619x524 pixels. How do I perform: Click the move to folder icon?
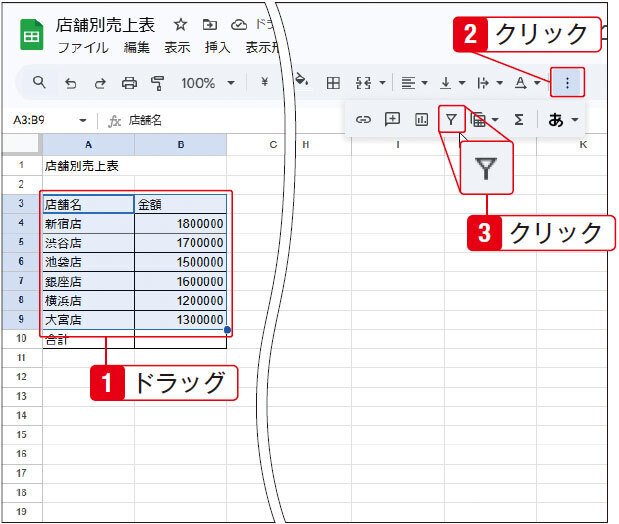[x=210, y=25]
